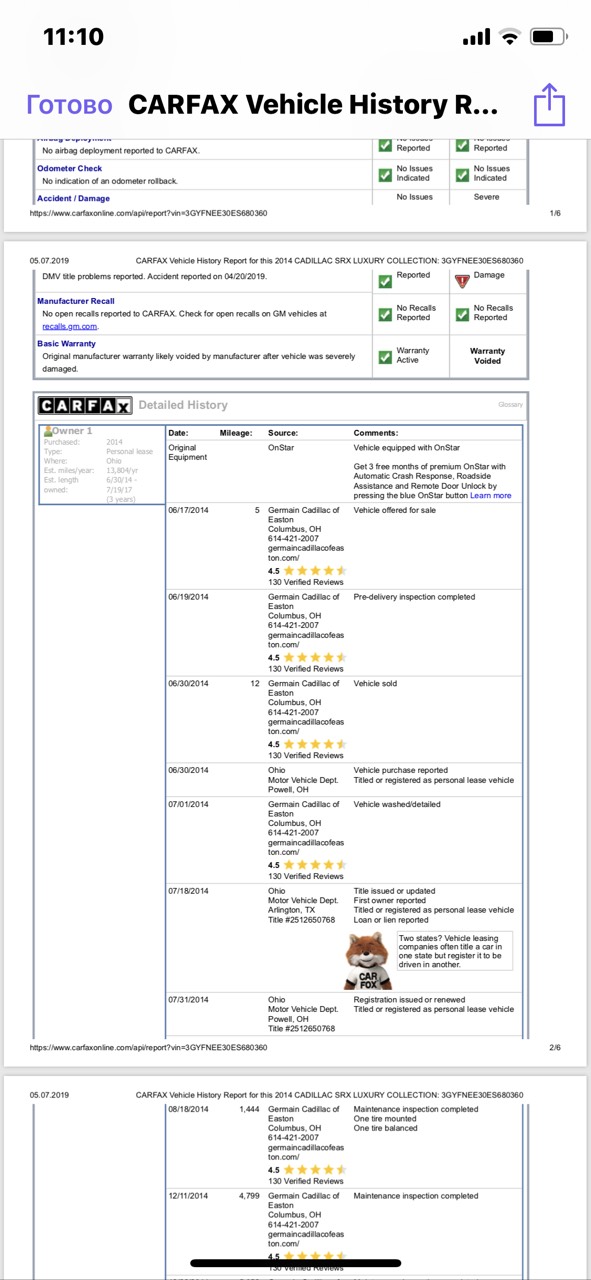
Task: Open Basic Warranty section heading
Action: tap(67, 343)
